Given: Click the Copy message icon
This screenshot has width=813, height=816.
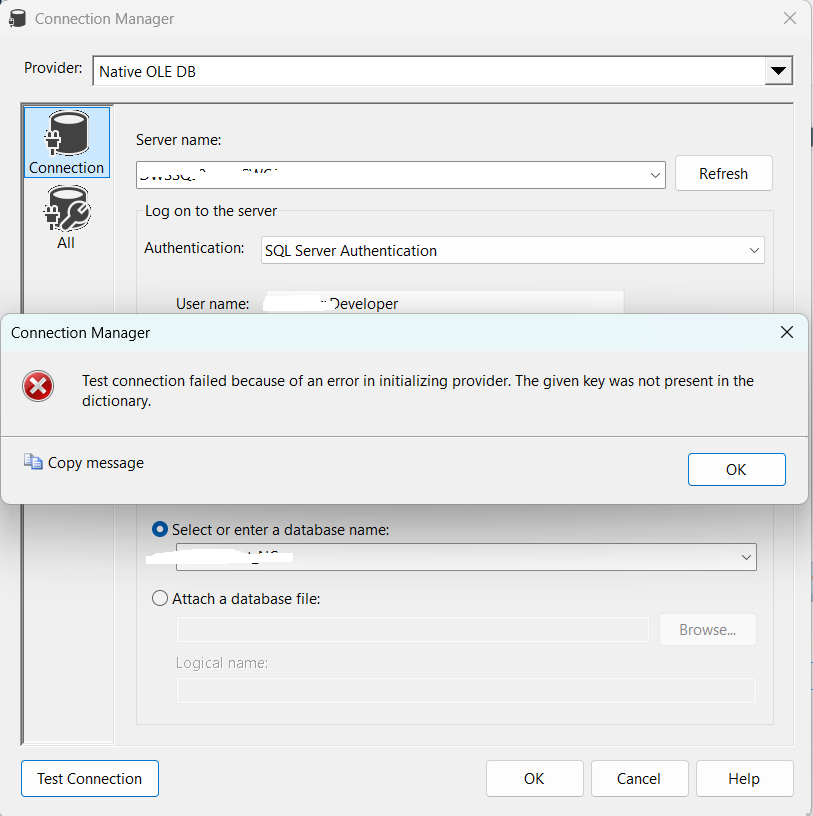Looking at the screenshot, I should click(x=33, y=462).
